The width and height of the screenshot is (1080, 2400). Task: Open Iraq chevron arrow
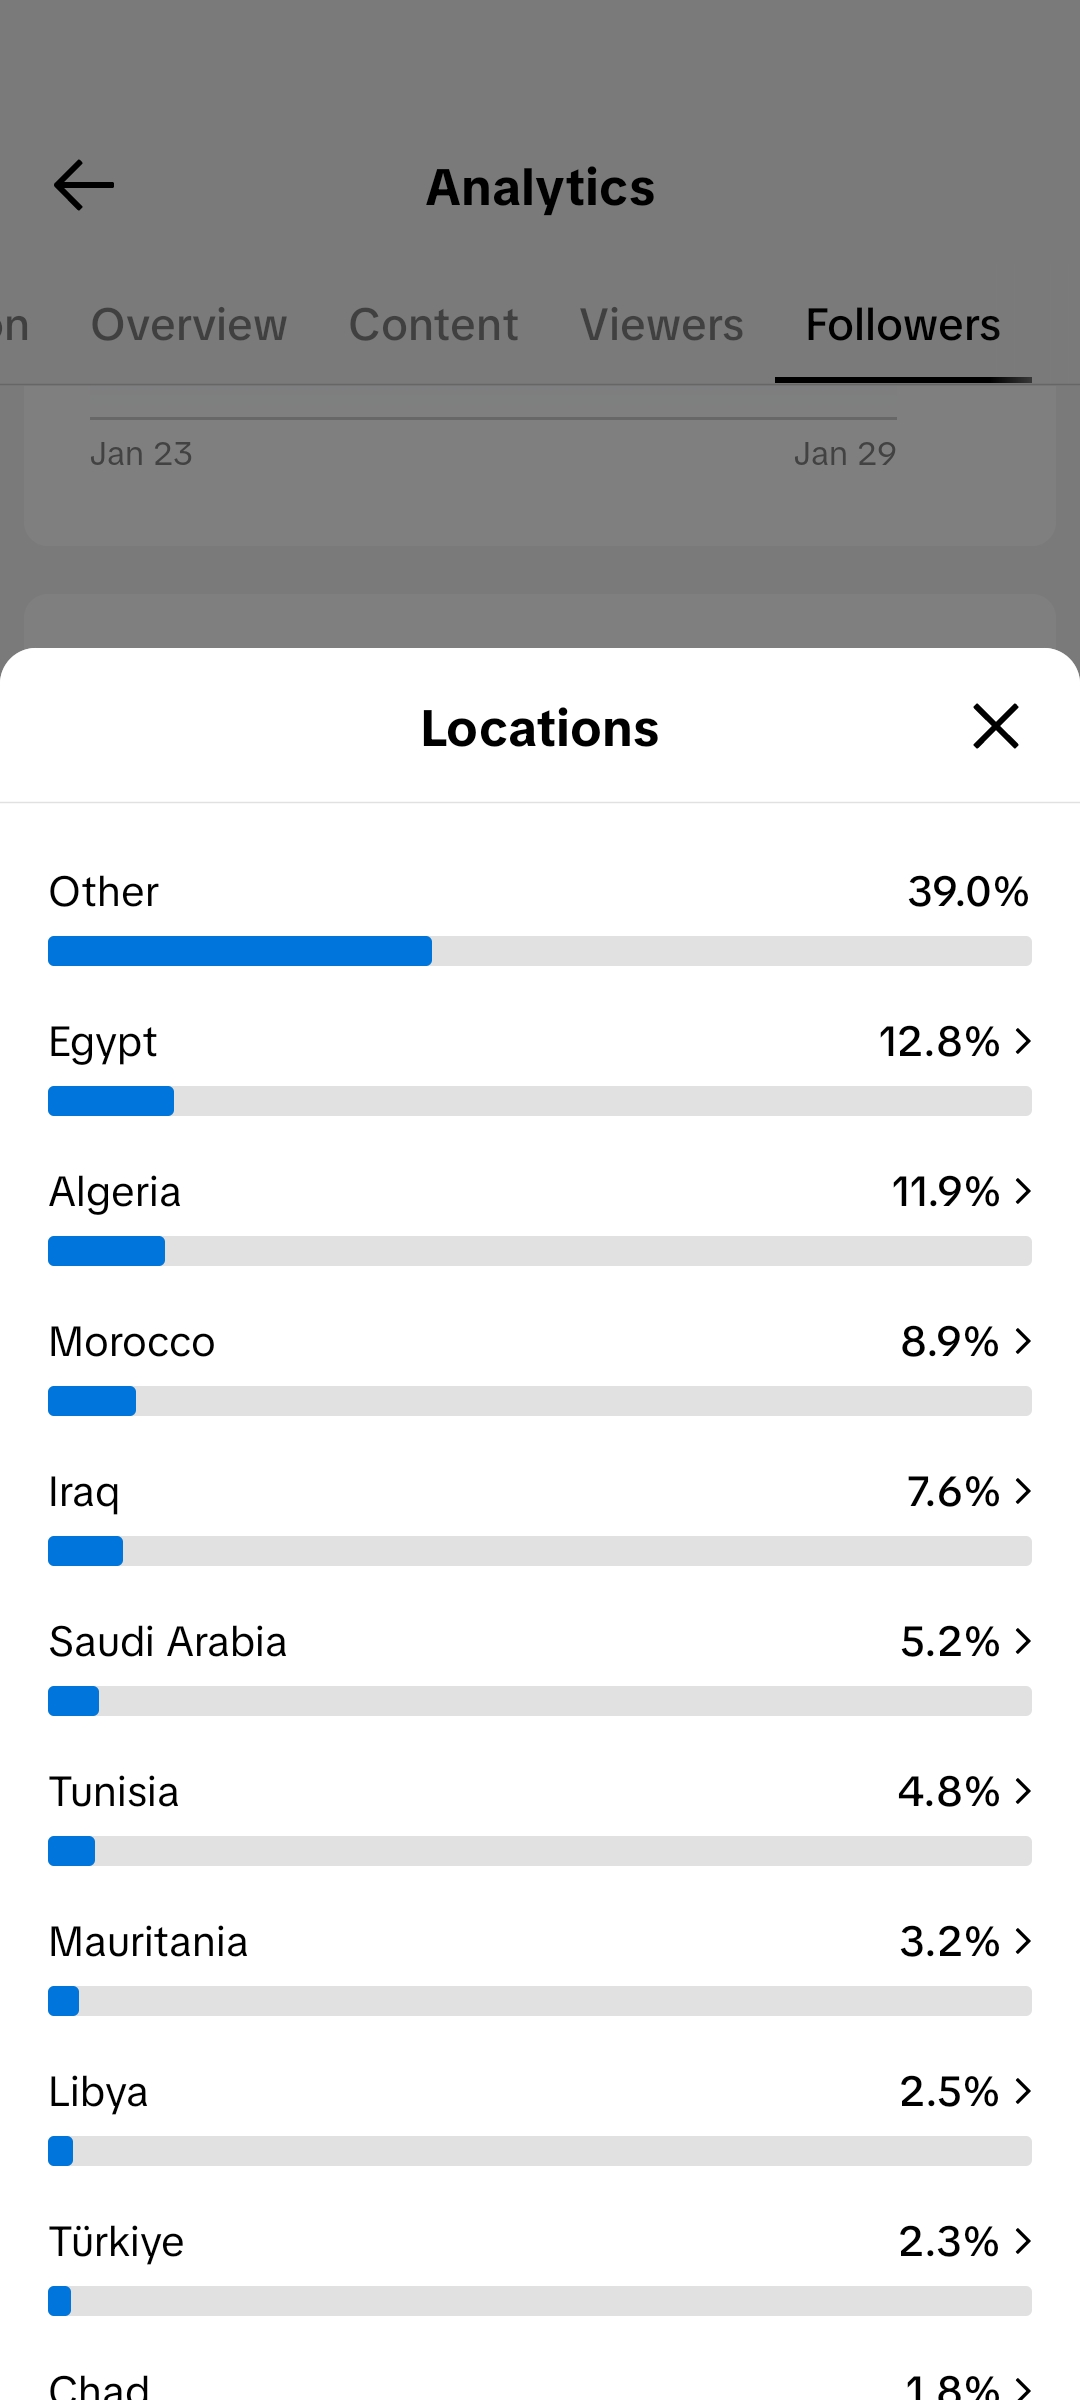coord(1023,1492)
